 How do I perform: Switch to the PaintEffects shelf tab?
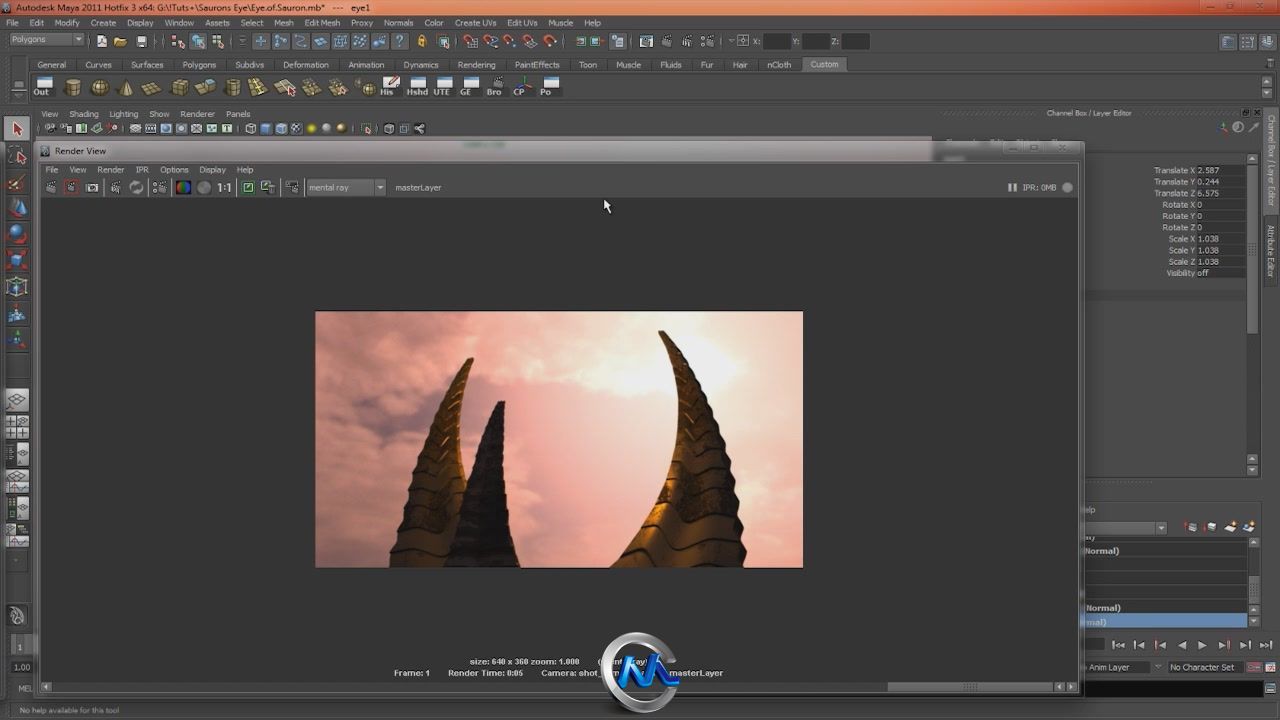(537, 64)
